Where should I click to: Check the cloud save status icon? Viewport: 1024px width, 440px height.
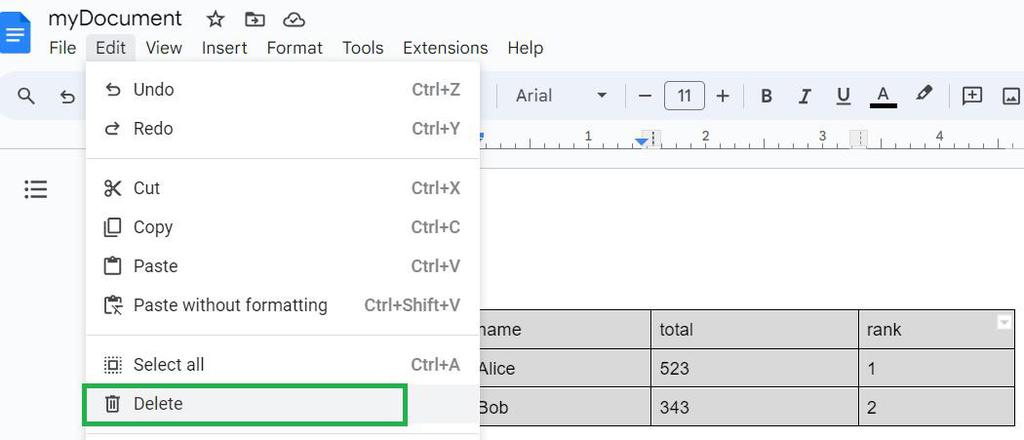pos(294,19)
